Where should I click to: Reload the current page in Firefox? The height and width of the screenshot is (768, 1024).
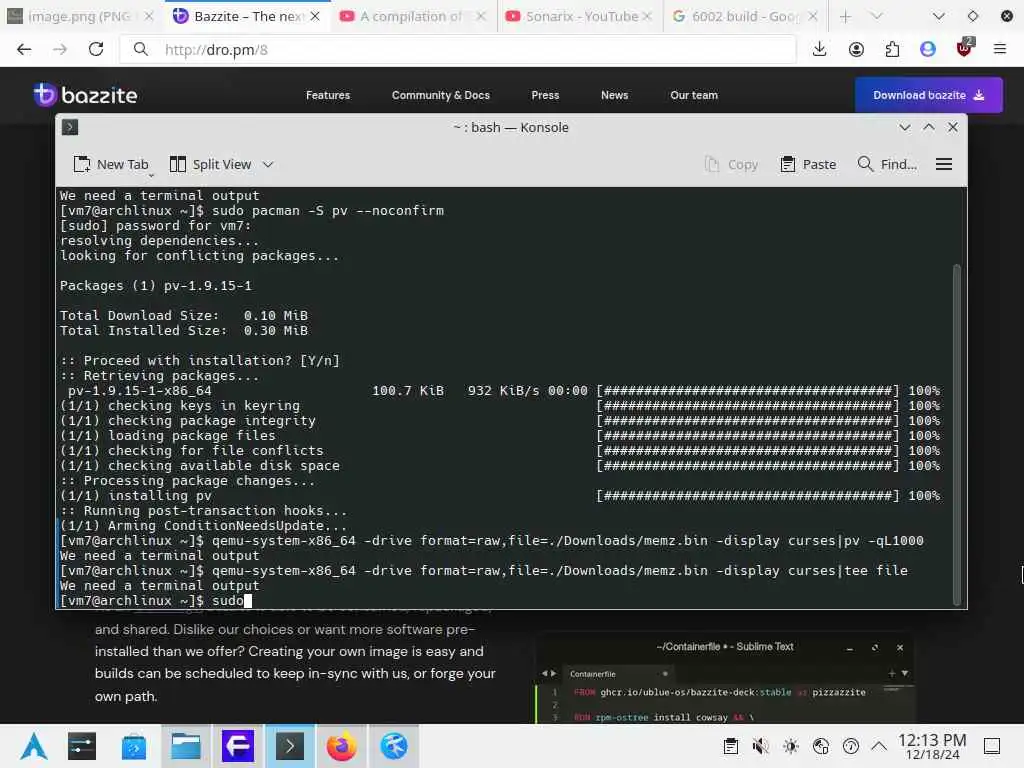tap(96, 50)
